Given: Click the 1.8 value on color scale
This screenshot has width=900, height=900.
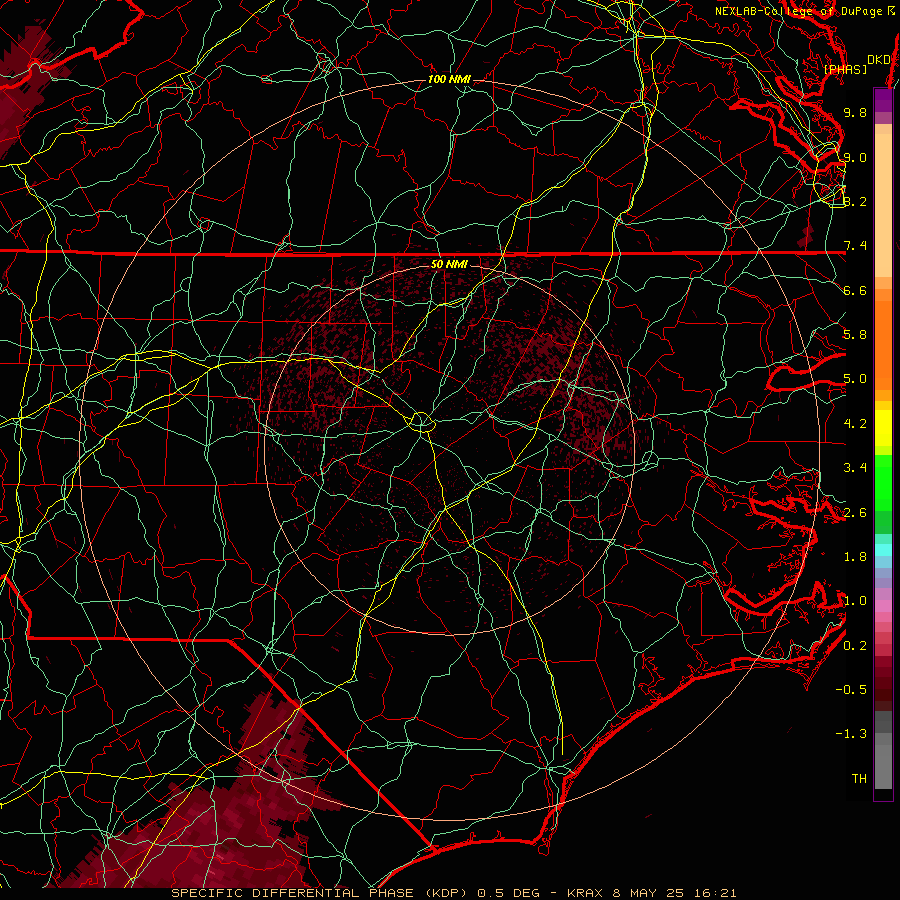Looking at the screenshot, I should click(x=855, y=557).
